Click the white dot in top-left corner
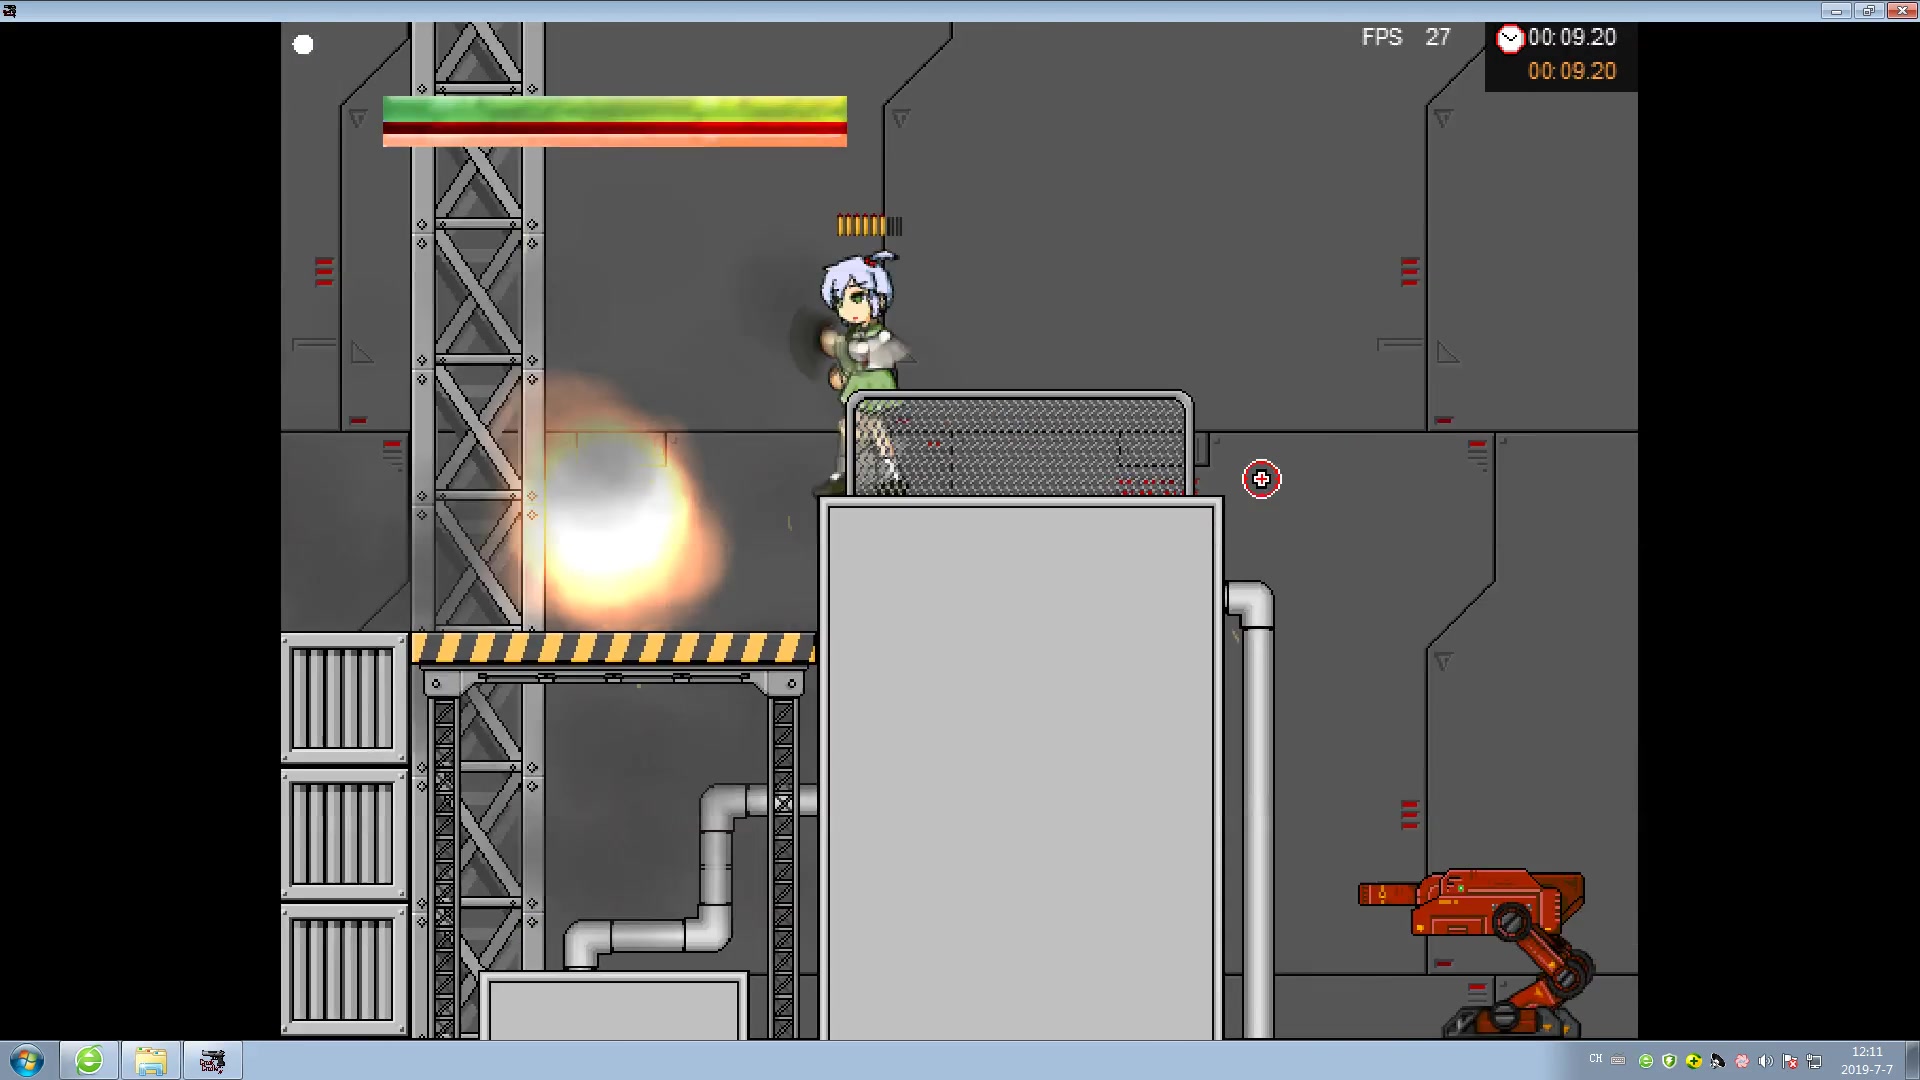1920x1080 pixels. (303, 45)
